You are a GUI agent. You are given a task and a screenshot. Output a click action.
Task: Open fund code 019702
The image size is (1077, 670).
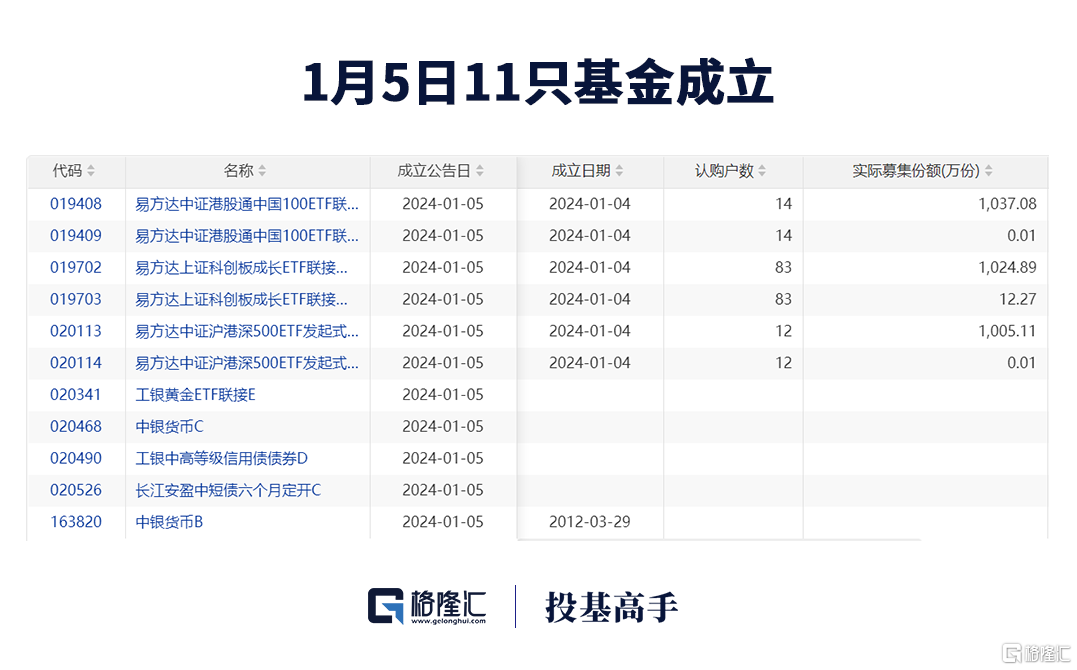76,267
